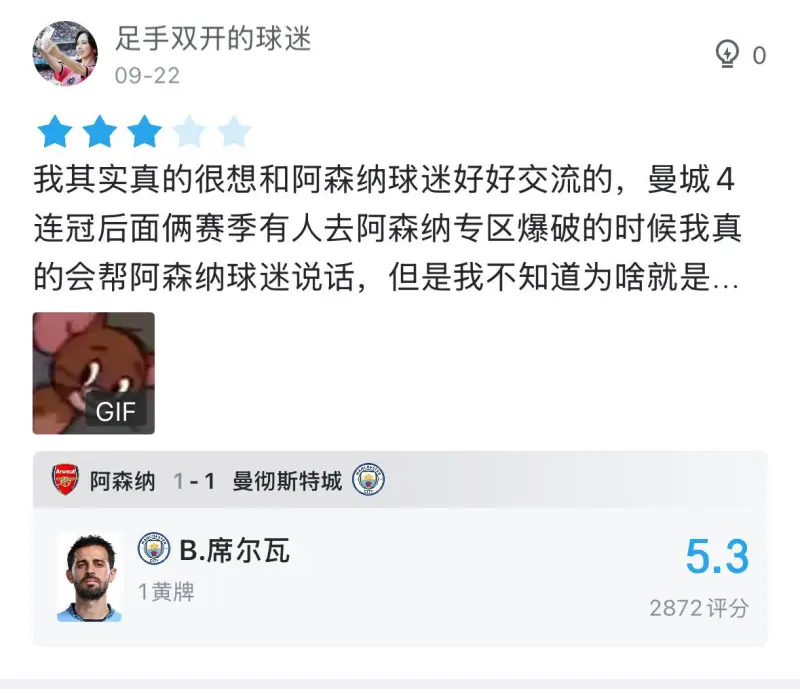Tap the lightbulb like icon
Image resolution: width=800 pixels, height=689 pixels.
tap(727, 54)
